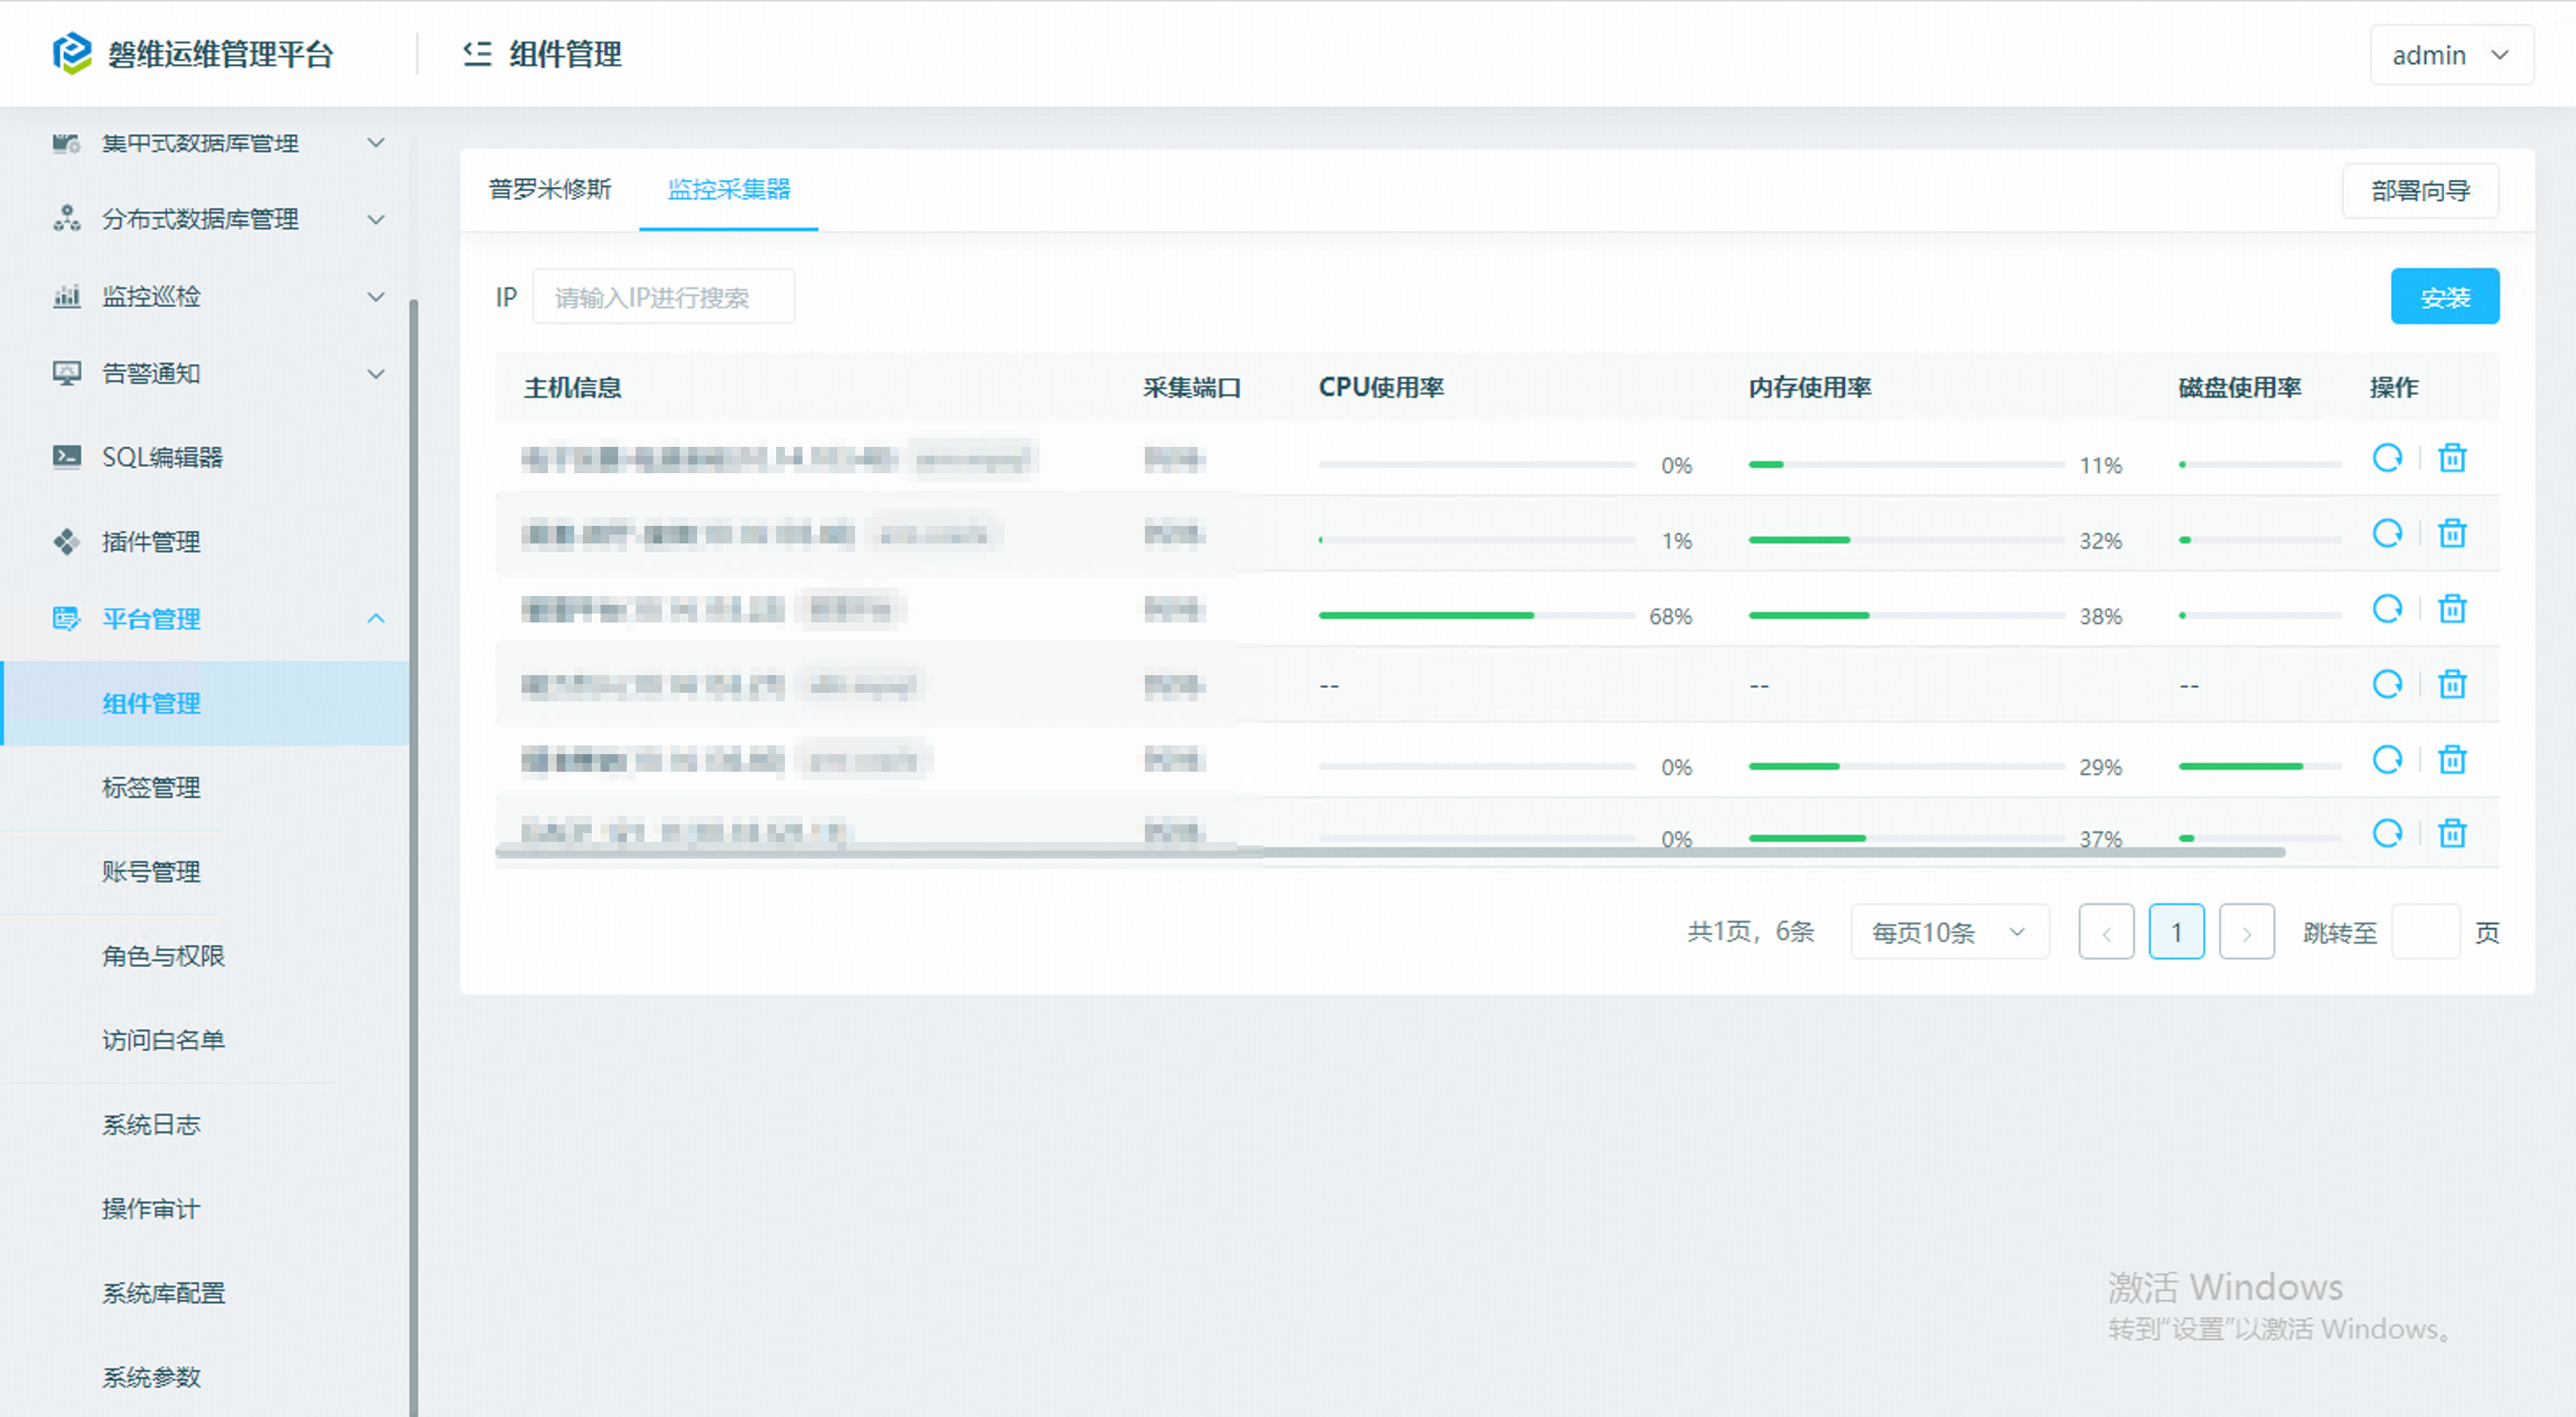
Task: Expand 监控巡检 sidebar menu
Action: click(151, 296)
